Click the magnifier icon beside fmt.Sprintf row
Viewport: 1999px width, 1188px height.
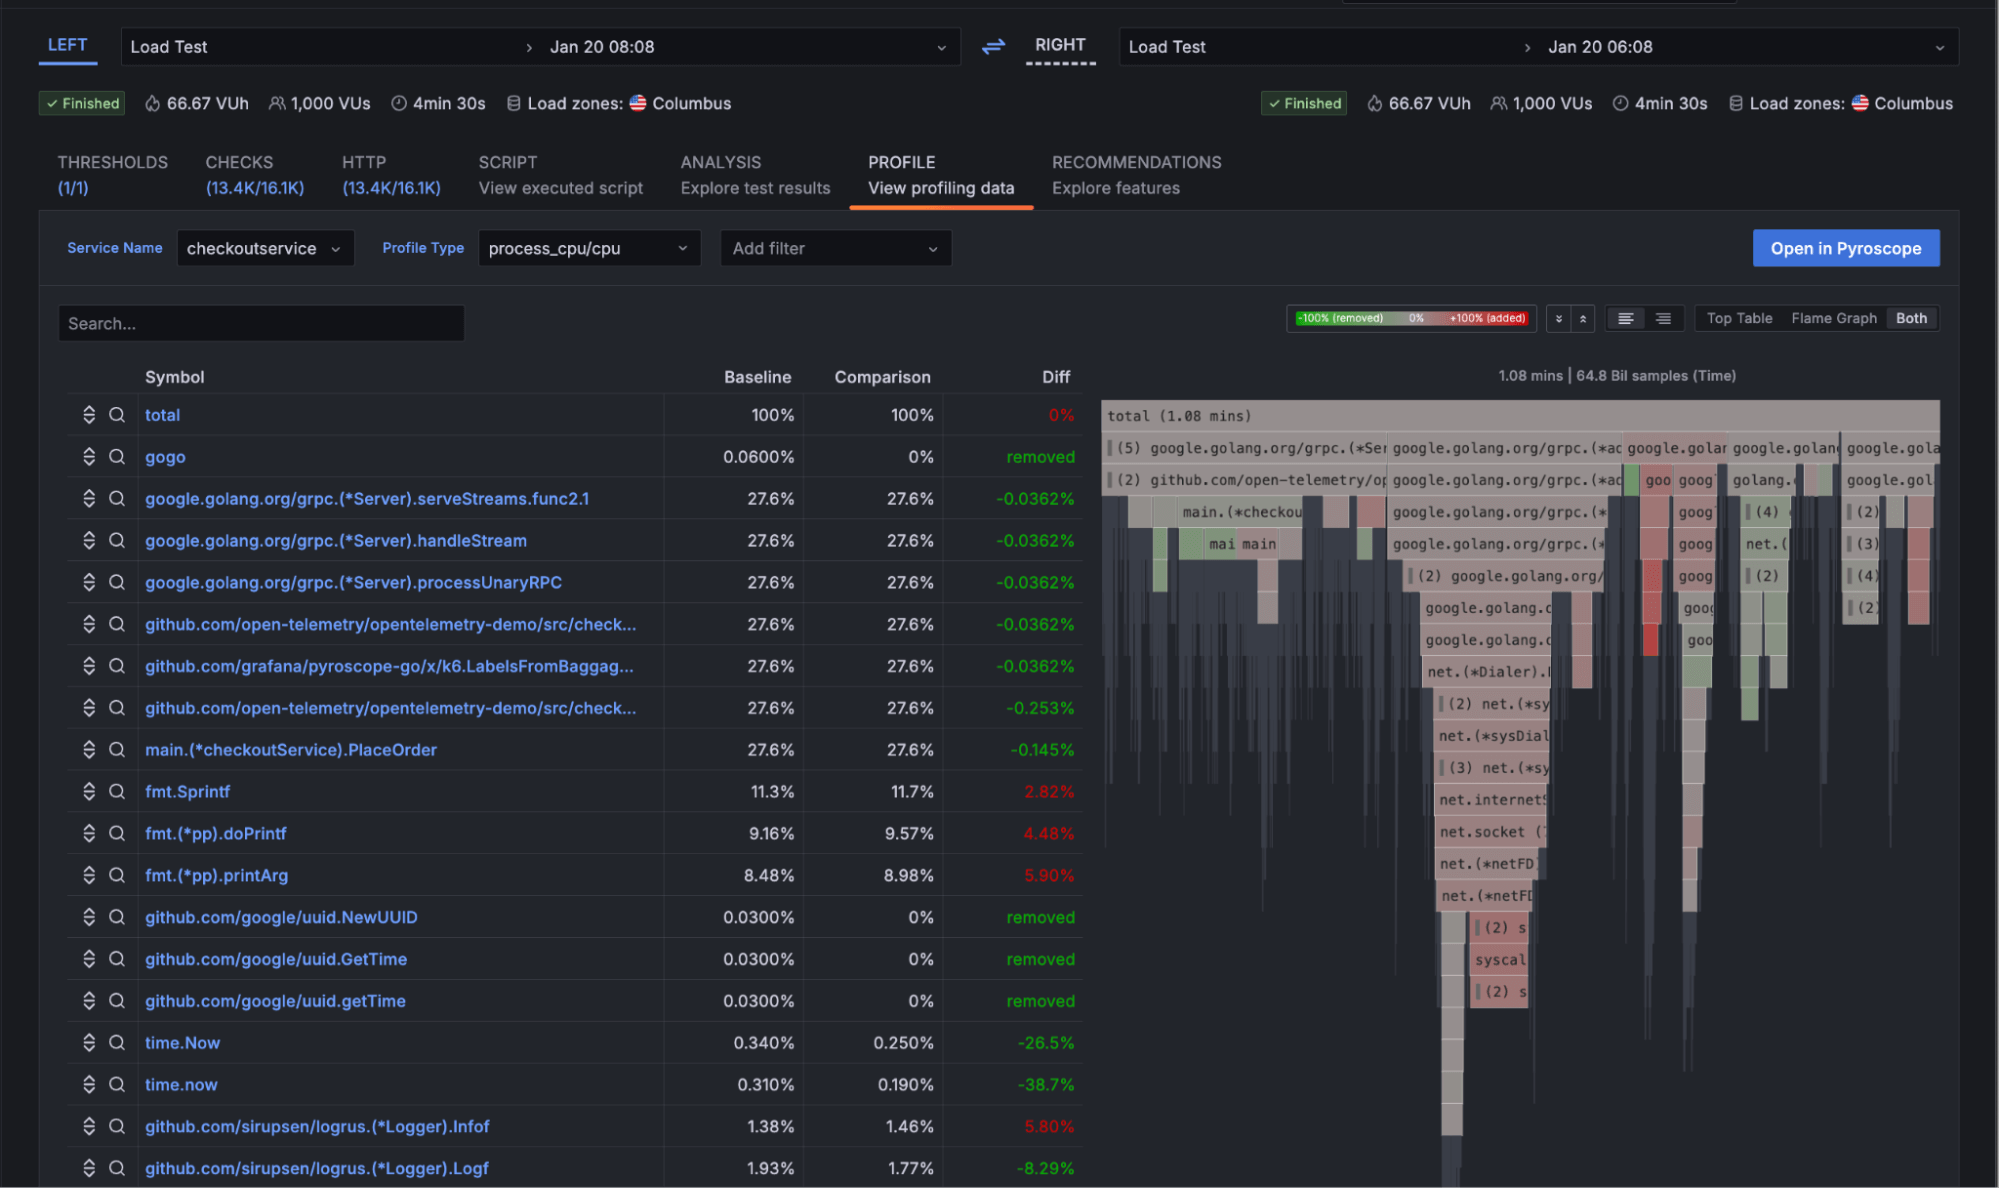tap(117, 791)
